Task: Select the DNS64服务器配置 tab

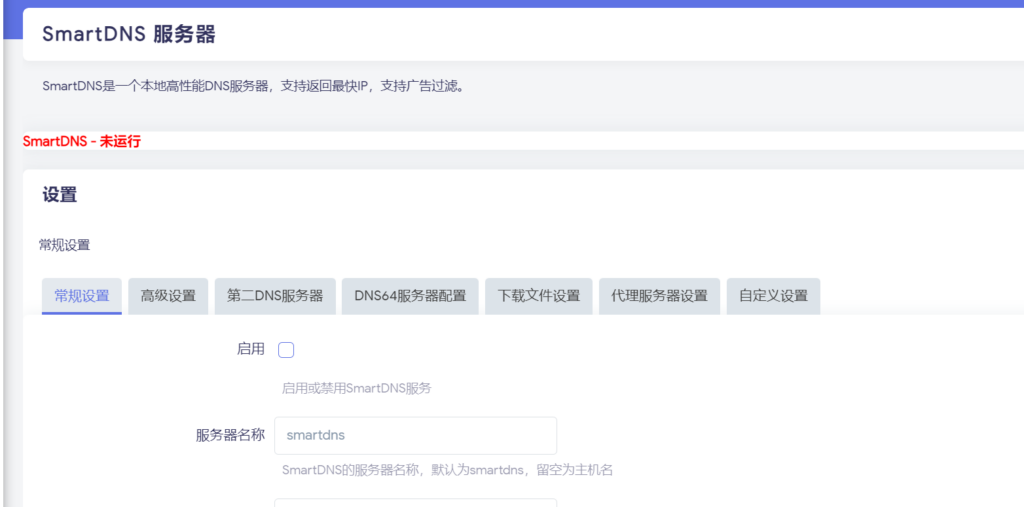Action: 410,296
